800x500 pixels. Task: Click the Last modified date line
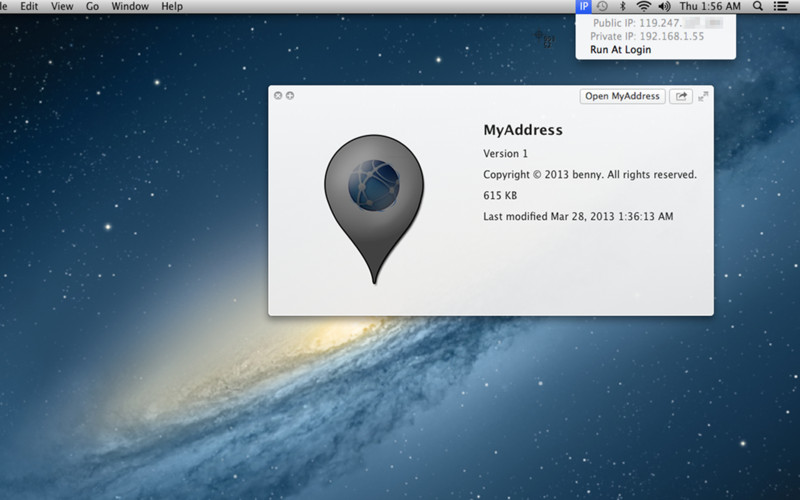(578, 216)
